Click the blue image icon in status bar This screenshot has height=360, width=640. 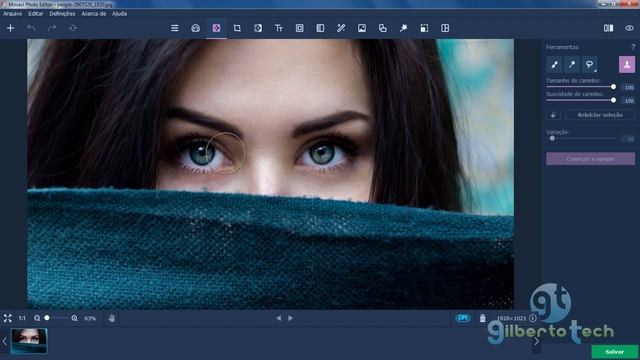(x=463, y=318)
